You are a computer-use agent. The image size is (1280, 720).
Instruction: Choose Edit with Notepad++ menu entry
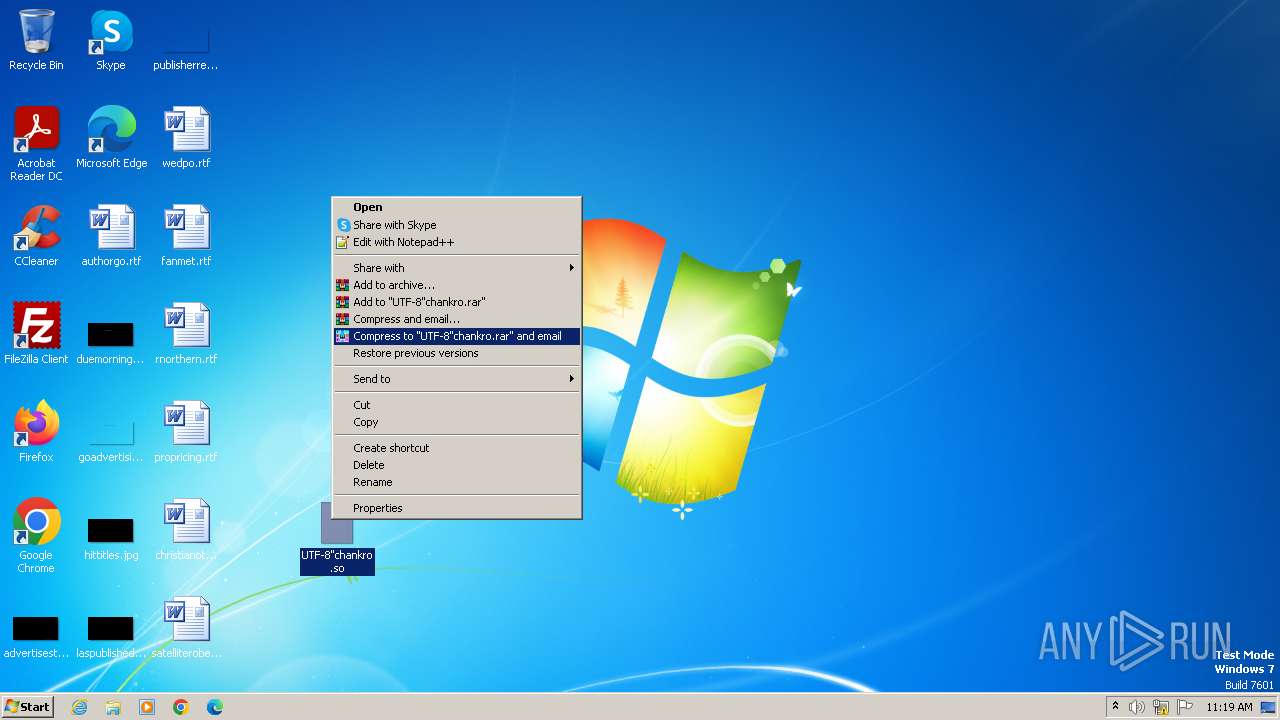(457, 242)
